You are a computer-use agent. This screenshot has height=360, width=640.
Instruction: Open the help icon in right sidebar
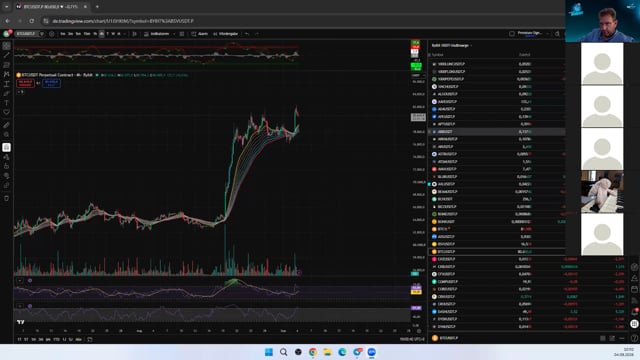click(634, 338)
